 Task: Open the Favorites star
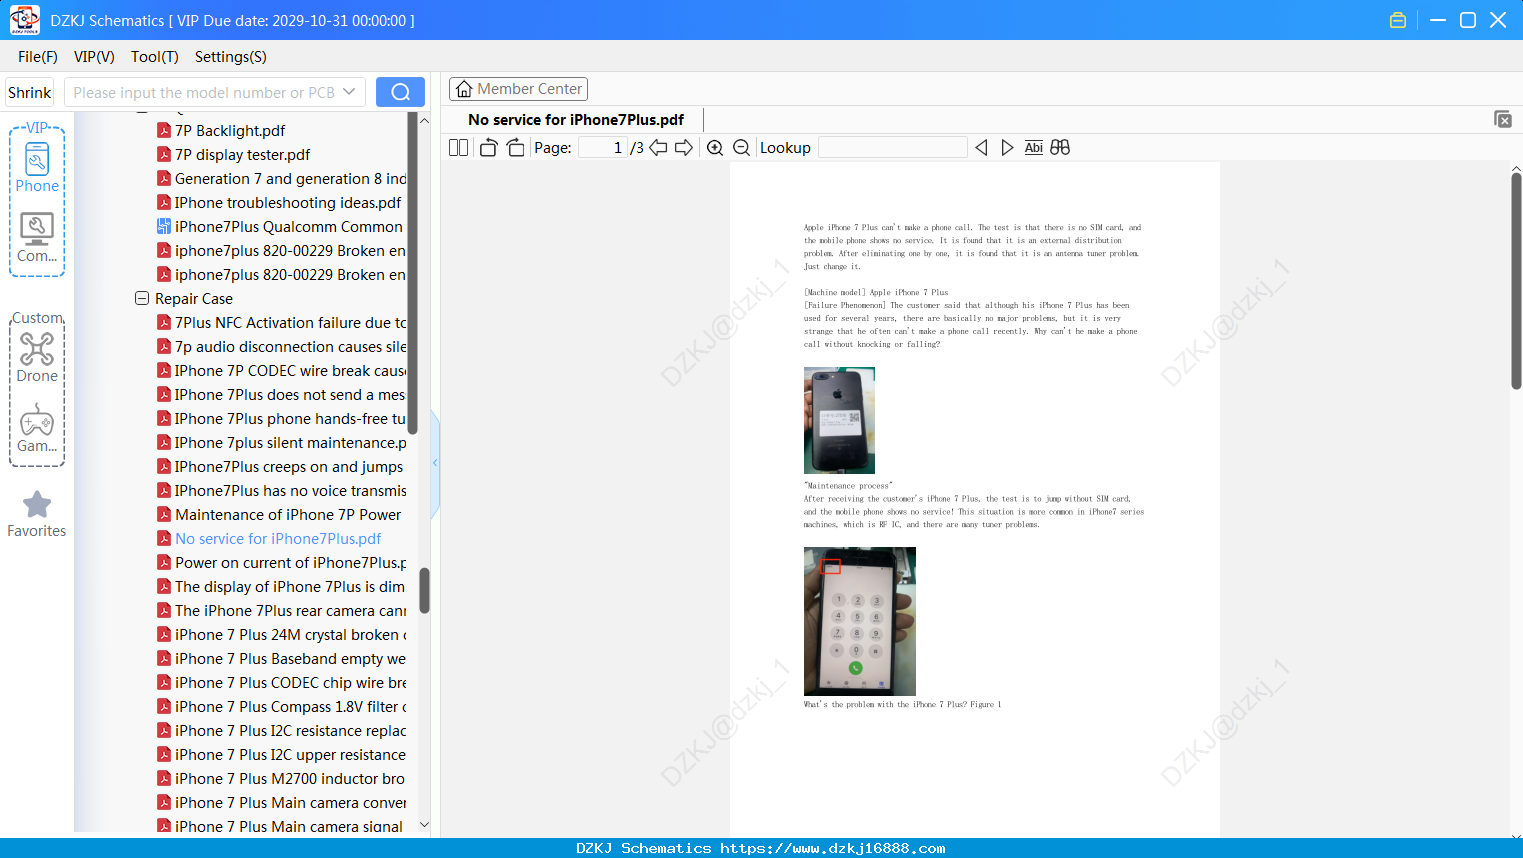pos(37,514)
